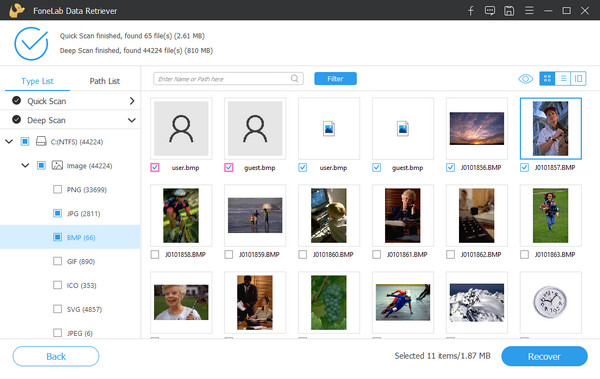Select the J0101857.BMP baseball player thumbnail
The height and width of the screenshot is (379, 600).
[551, 128]
